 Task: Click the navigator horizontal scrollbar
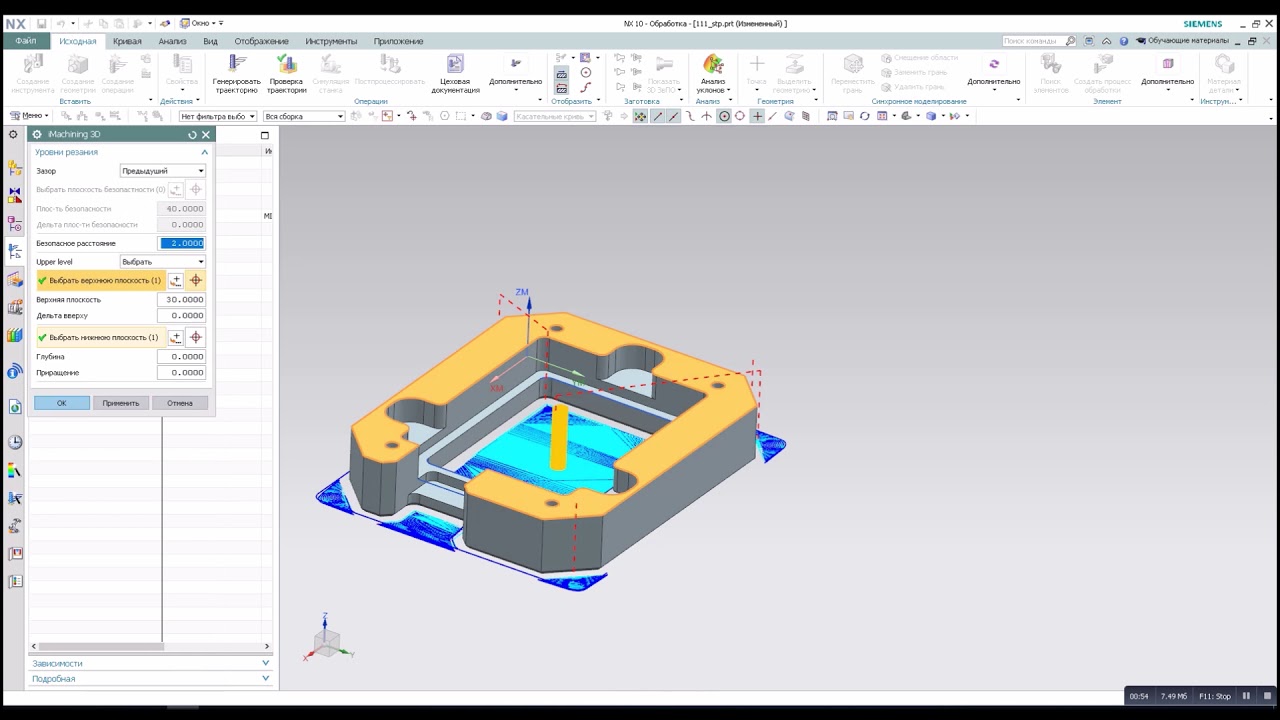click(x=100, y=646)
